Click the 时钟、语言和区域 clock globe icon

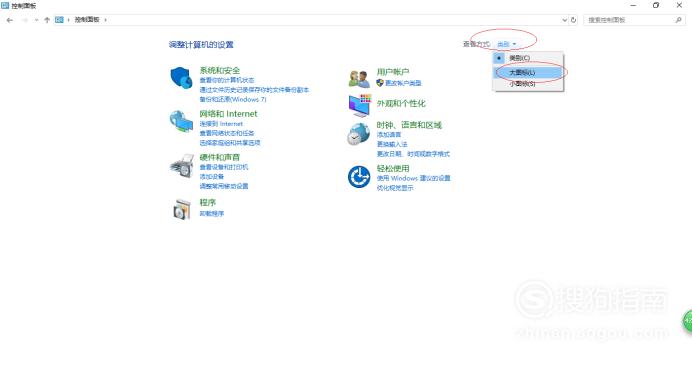[358, 134]
